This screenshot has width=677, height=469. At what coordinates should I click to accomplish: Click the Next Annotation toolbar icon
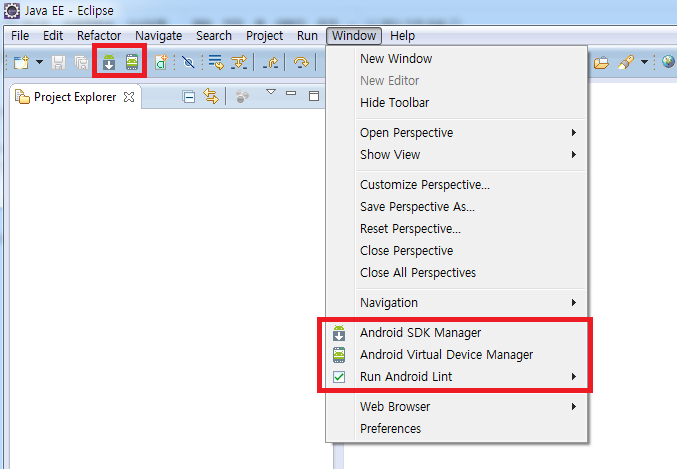coord(216,62)
